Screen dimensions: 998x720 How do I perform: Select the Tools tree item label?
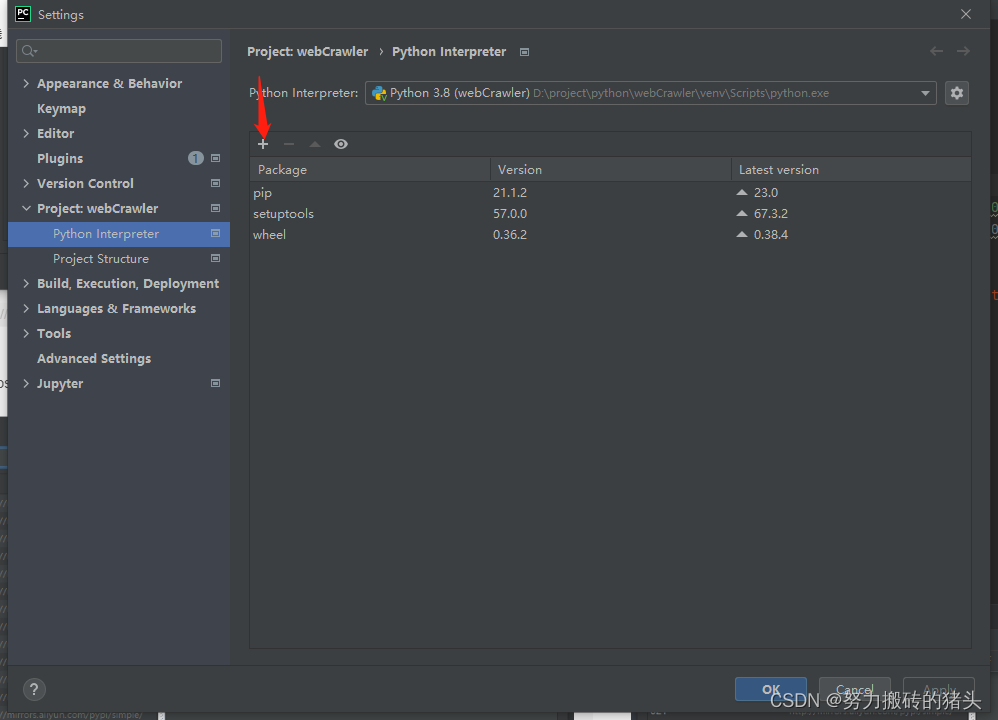tap(54, 334)
